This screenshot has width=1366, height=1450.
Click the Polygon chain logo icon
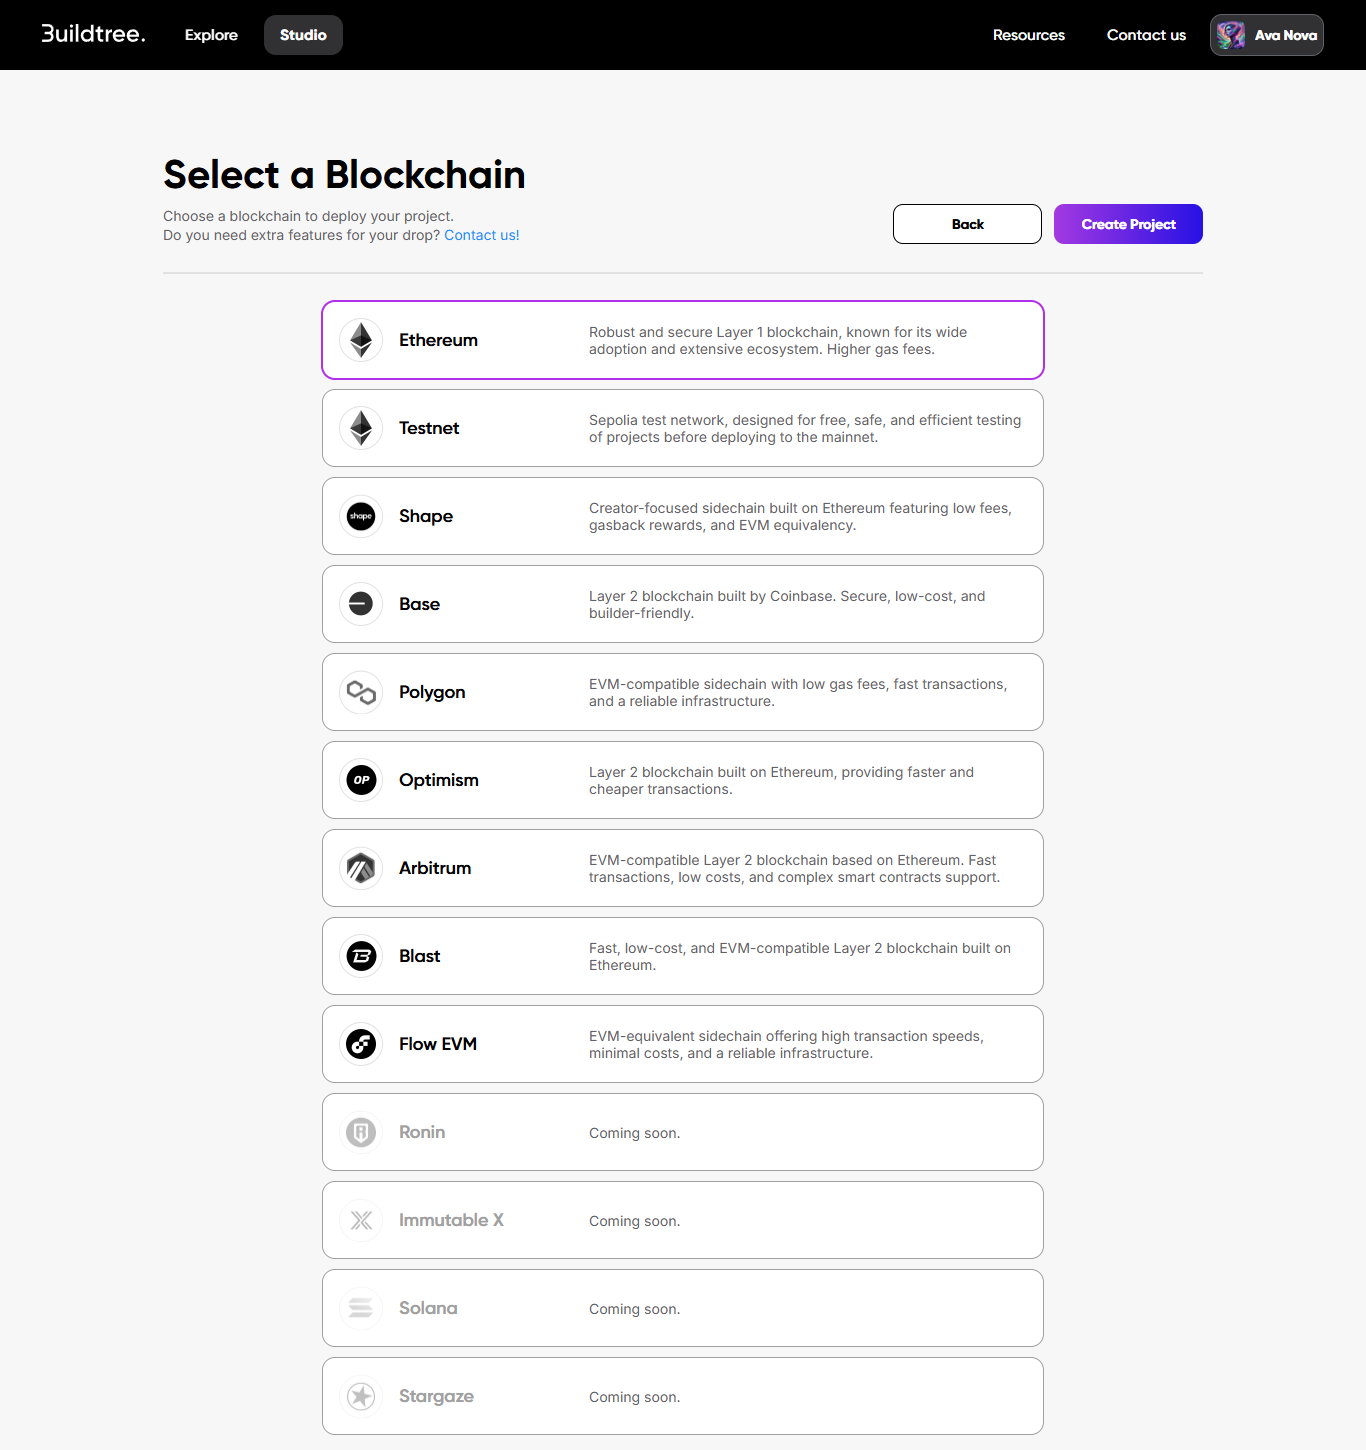361,692
